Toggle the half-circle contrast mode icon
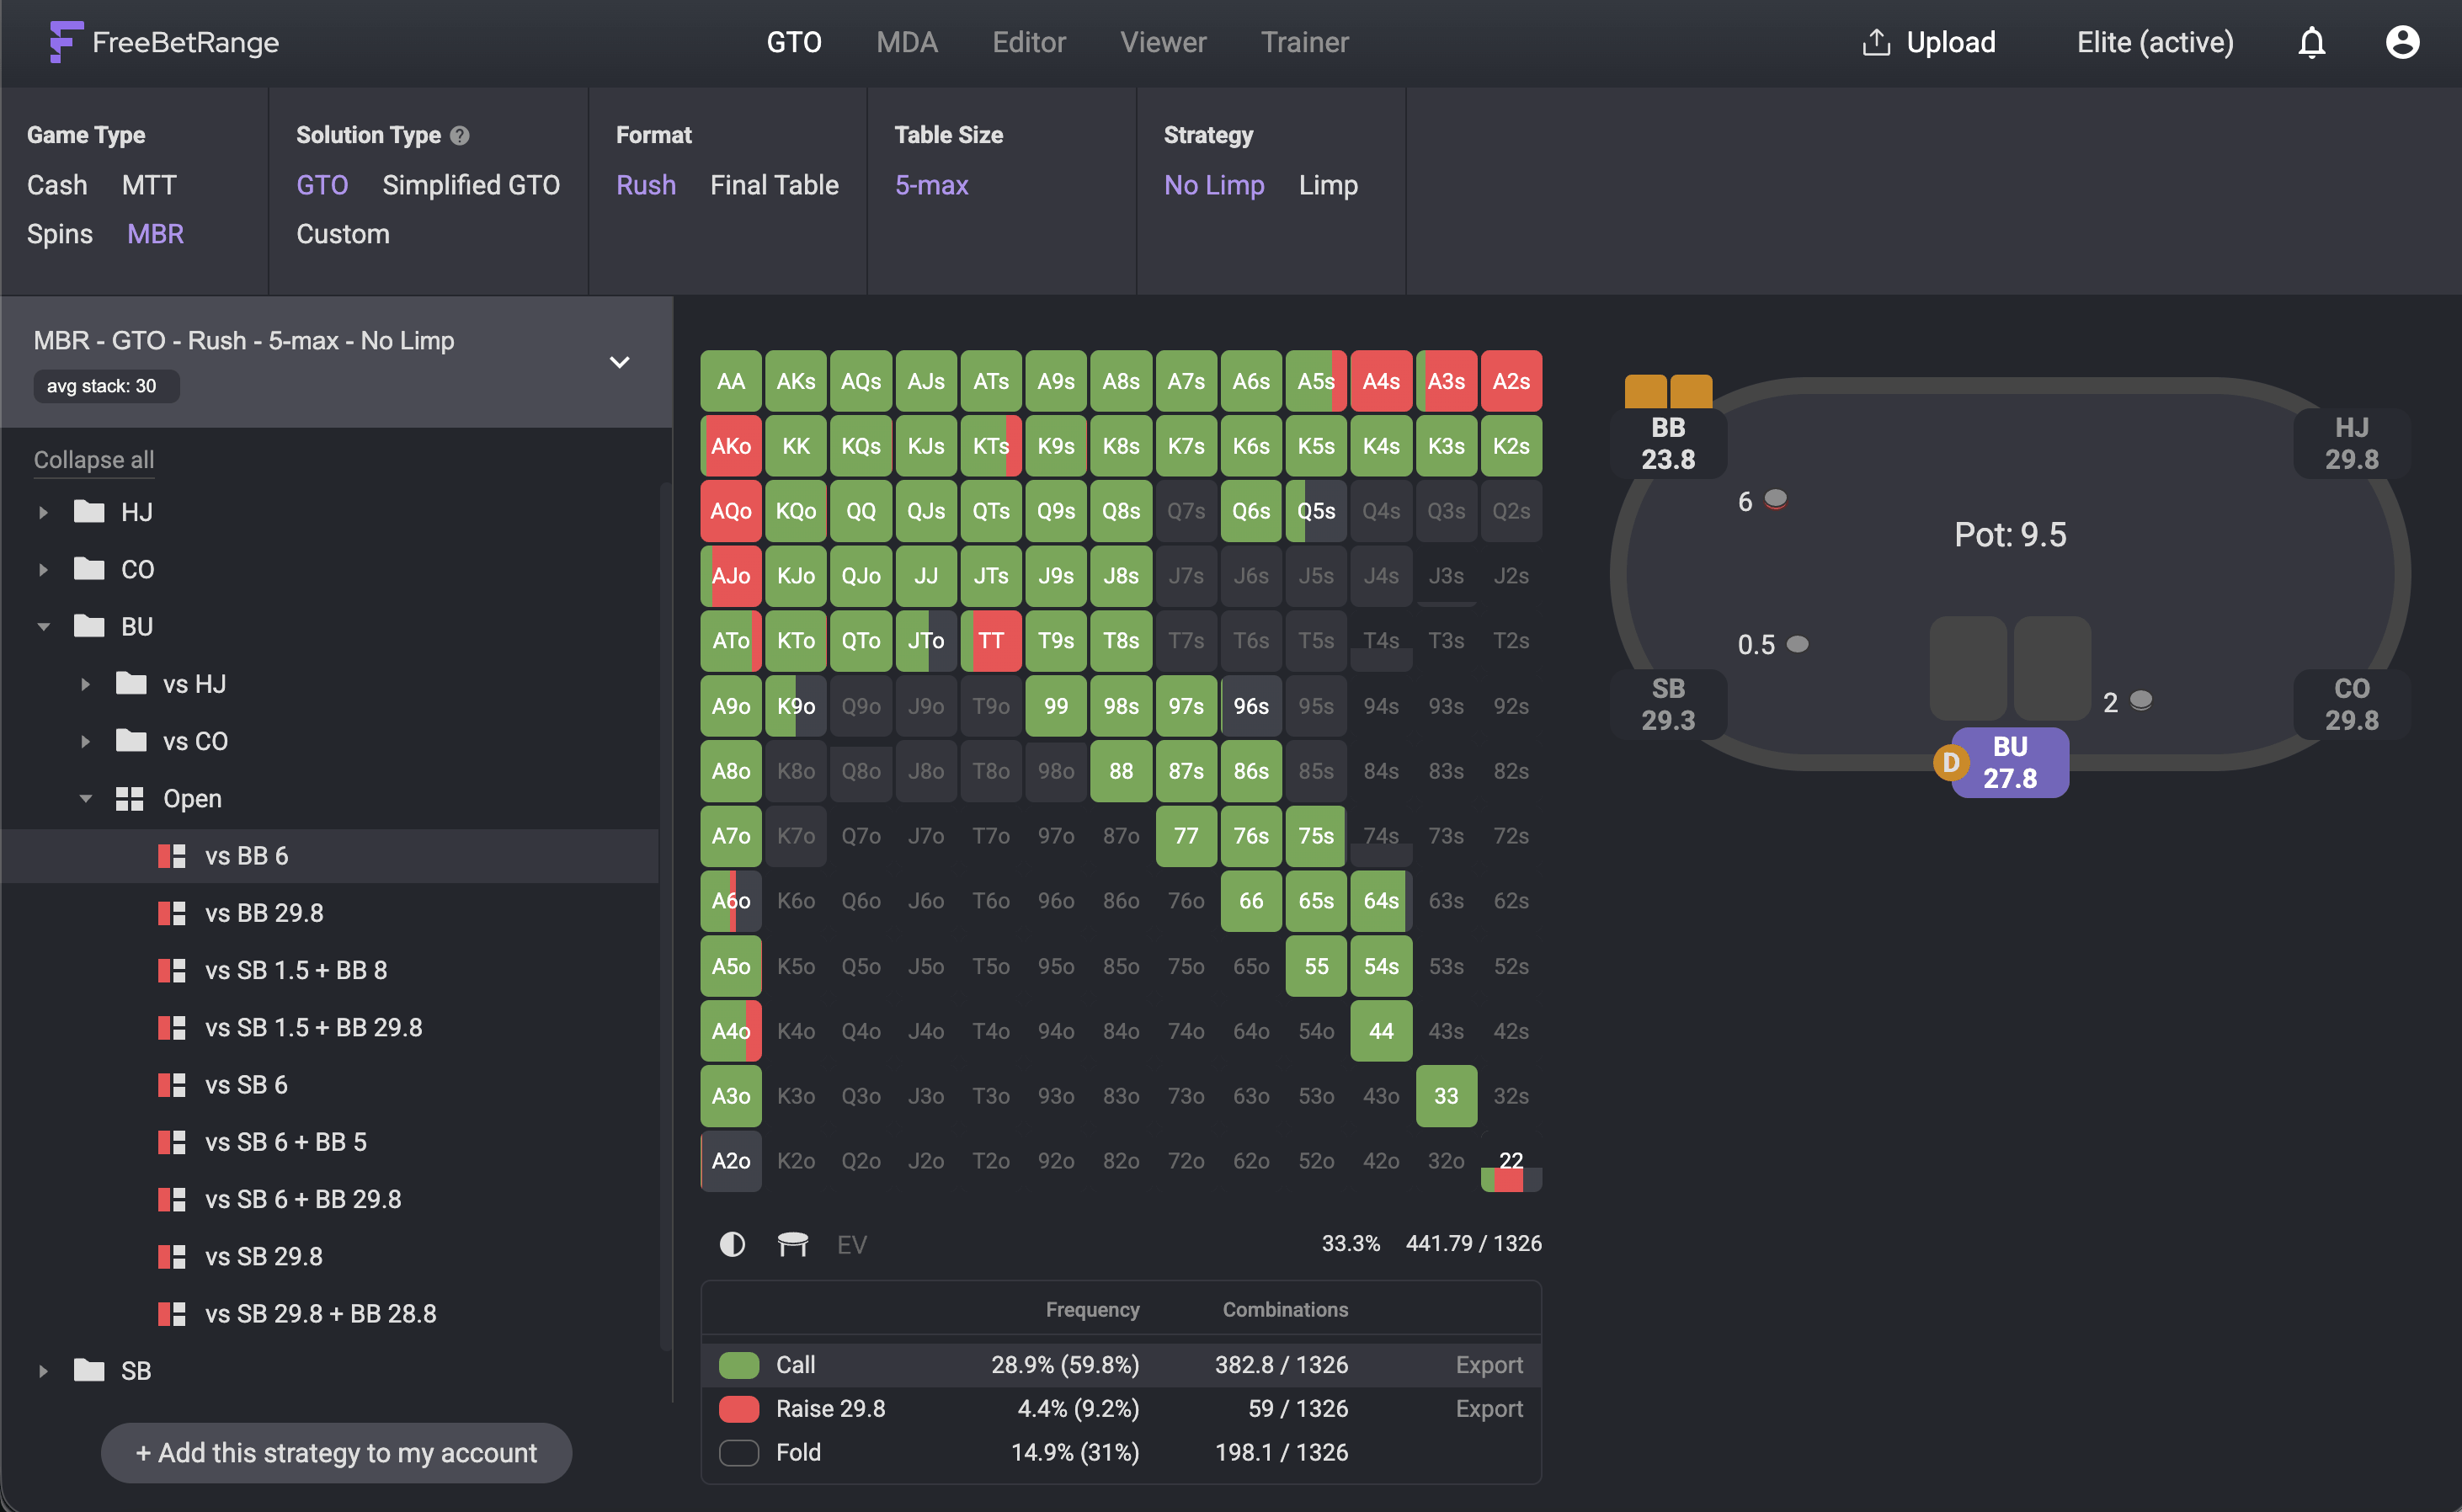 click(x=732, y=1244)
